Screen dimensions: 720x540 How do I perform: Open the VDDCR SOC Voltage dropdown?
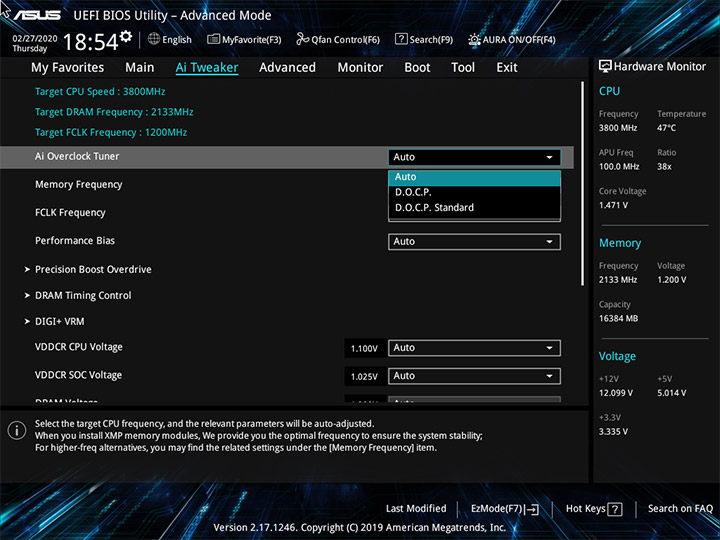(x=474, y=376)
